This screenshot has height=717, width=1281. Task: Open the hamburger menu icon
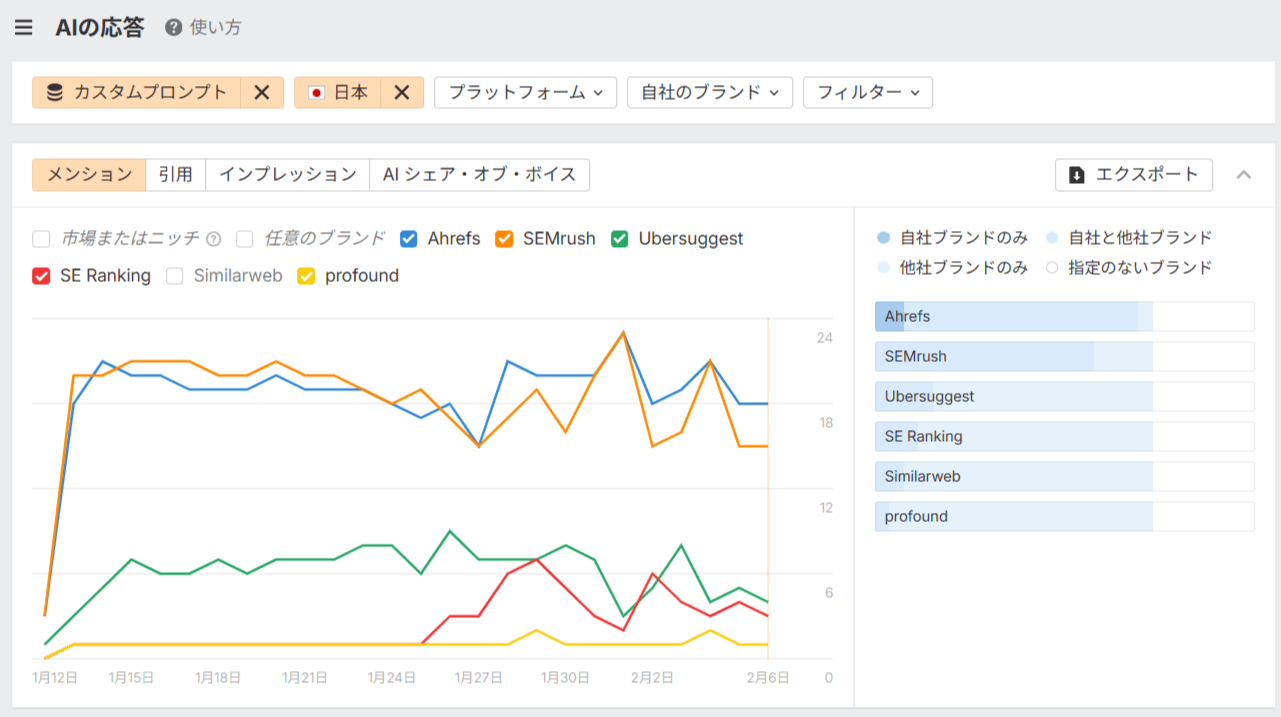point(24,28)
